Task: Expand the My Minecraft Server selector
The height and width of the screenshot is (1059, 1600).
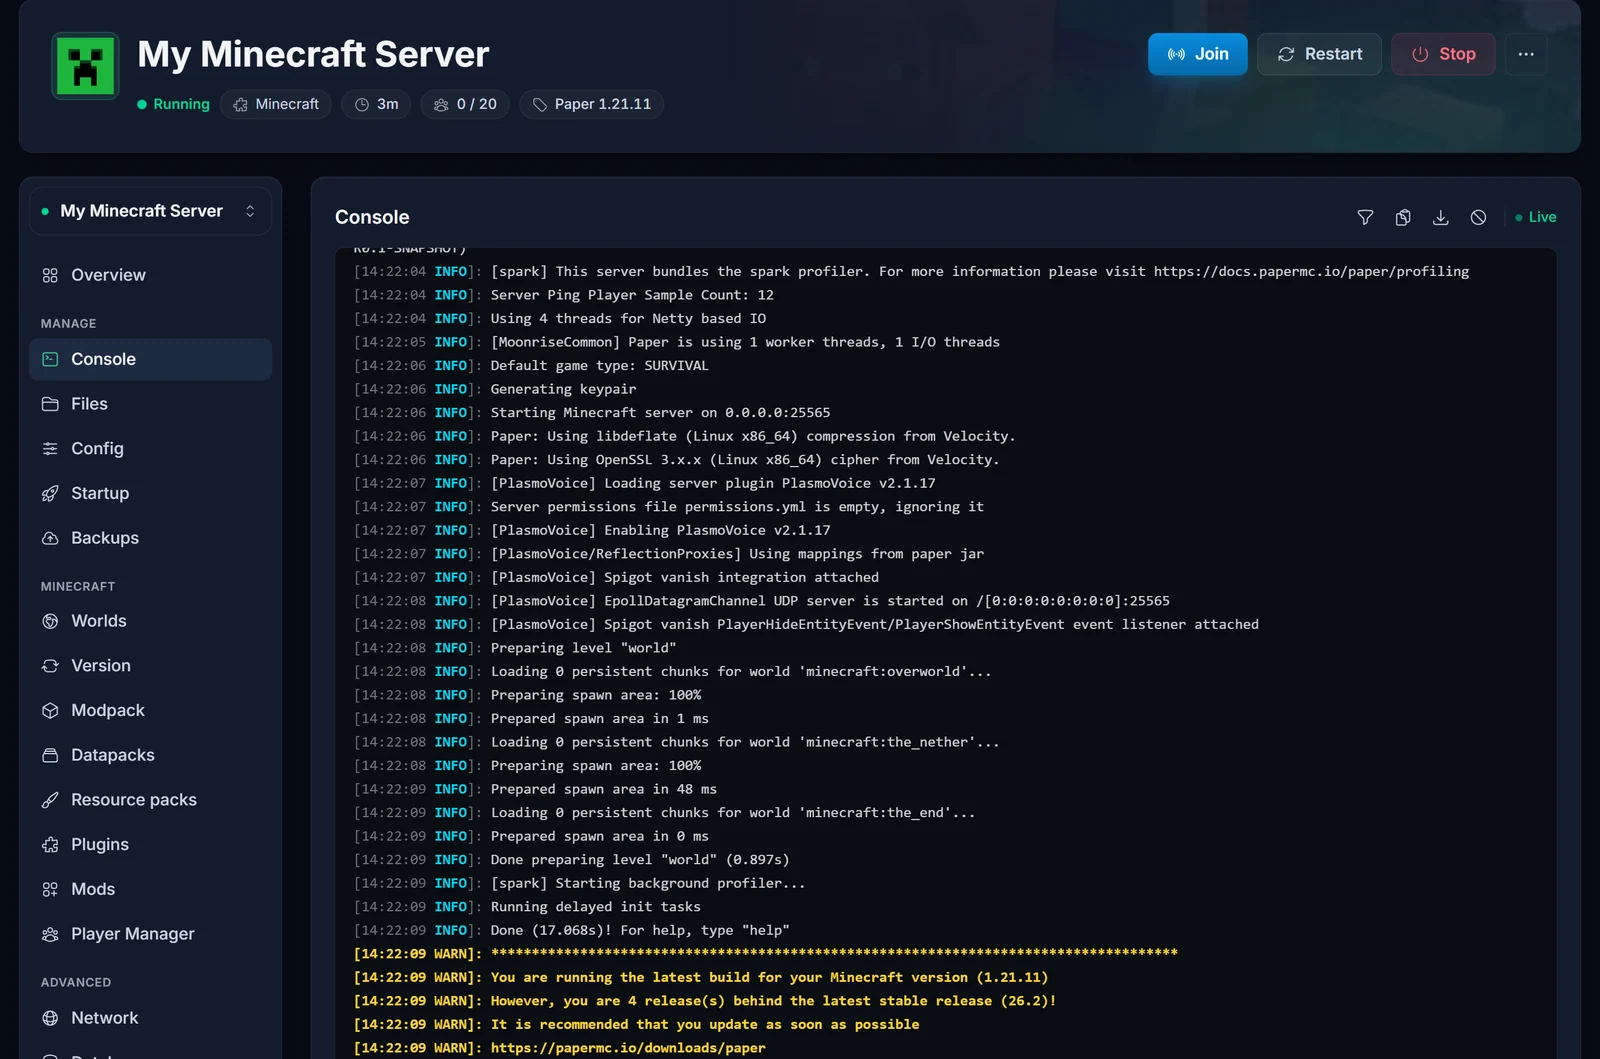Action: (150, 211)
